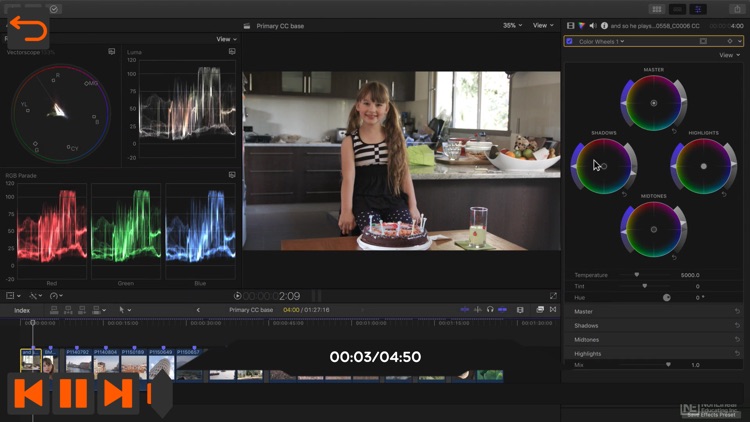Reset the Master parameters row
This screenshot has width=750, height=422.
tap(737, 311)
